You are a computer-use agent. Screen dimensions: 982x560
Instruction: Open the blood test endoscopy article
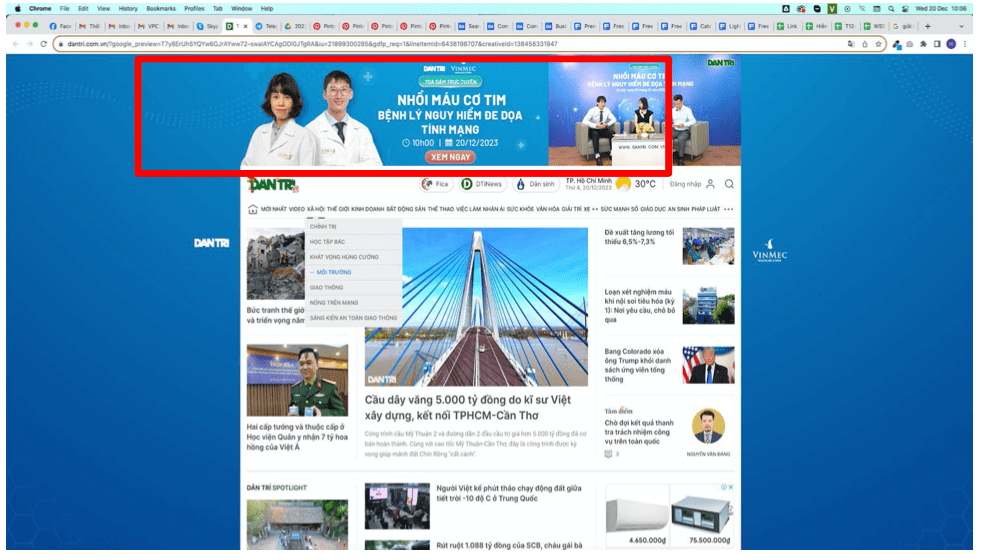(x=639, y=306)
